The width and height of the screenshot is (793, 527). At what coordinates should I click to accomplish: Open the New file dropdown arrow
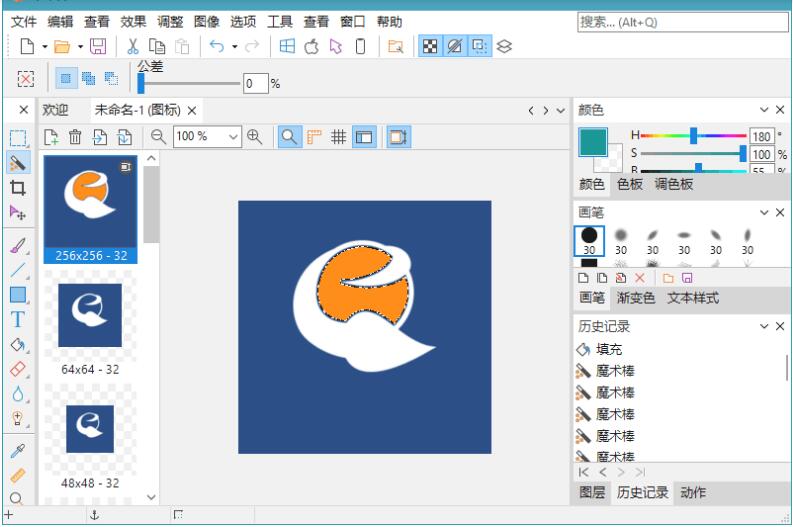pyautogui.click(x=45, y=47)
